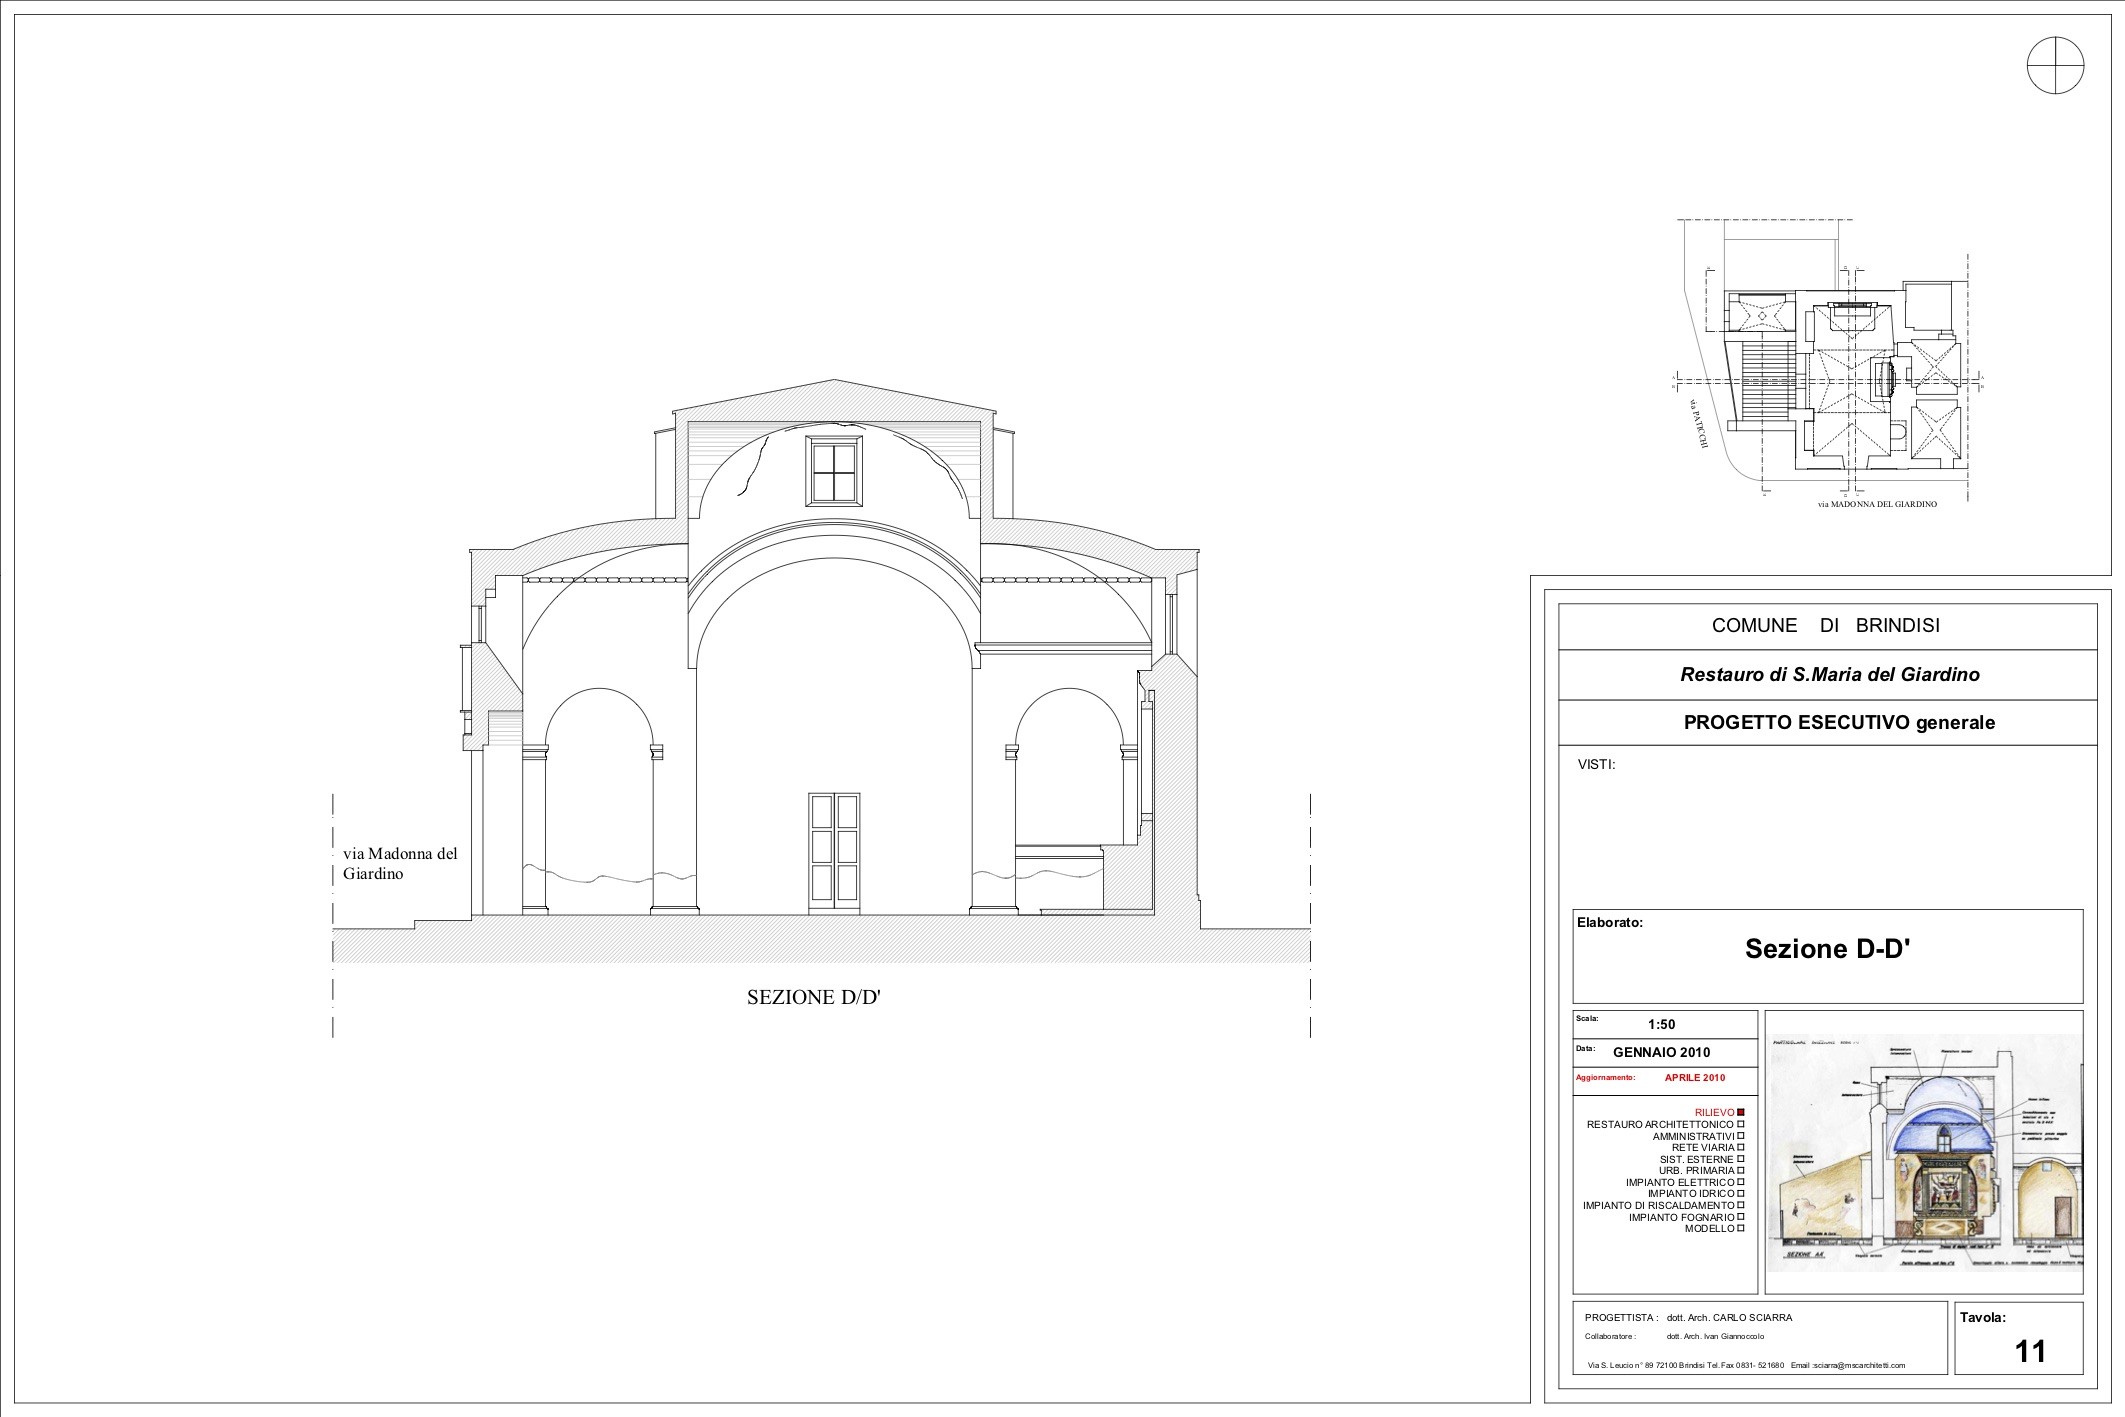Enable the MODELLO checkbox
Viewport: 2125px width, 1417px height.
1741,1228
